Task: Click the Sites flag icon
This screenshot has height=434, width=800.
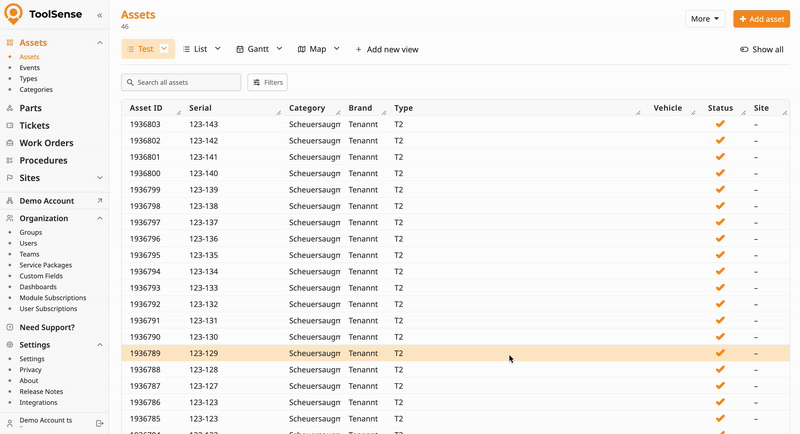Action: [x=10, y=178]
